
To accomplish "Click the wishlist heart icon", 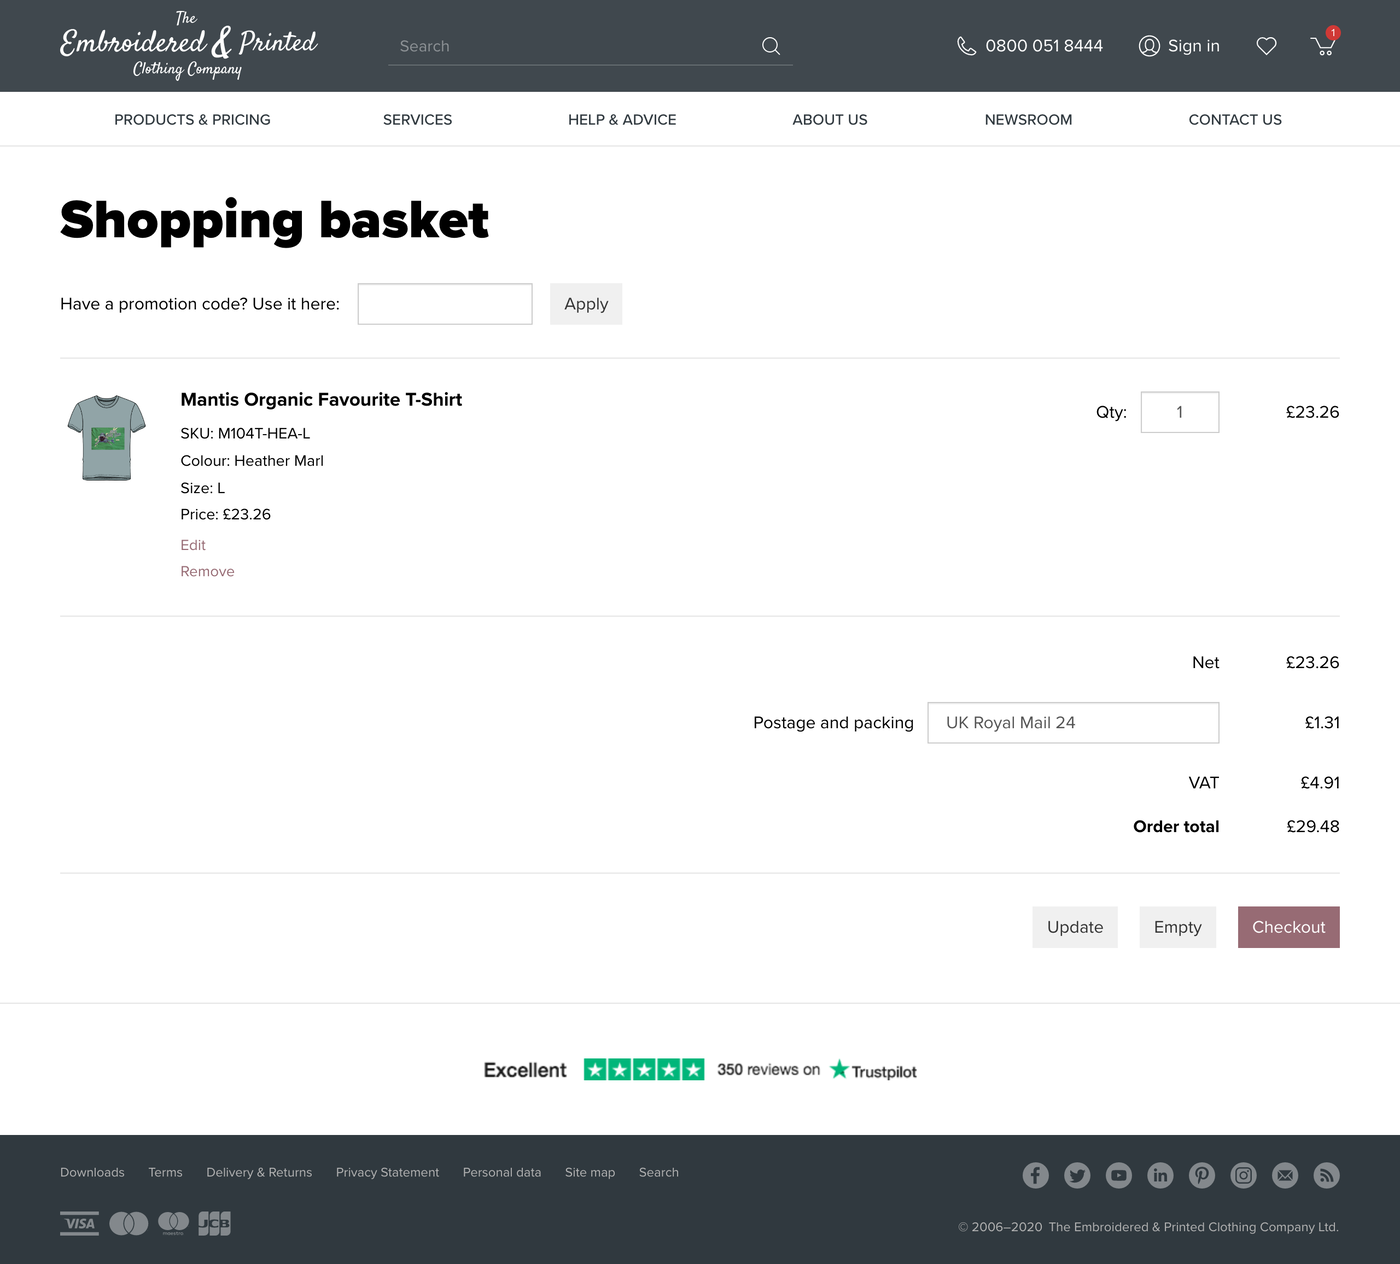I will coord(1266,46).
